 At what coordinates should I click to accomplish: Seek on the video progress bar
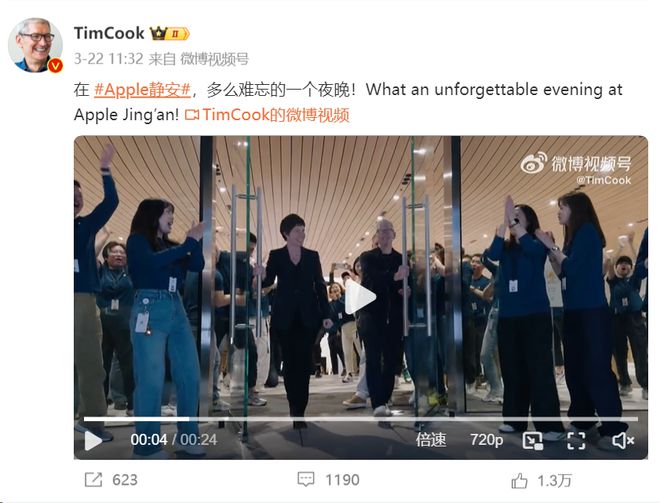[361, 419]
